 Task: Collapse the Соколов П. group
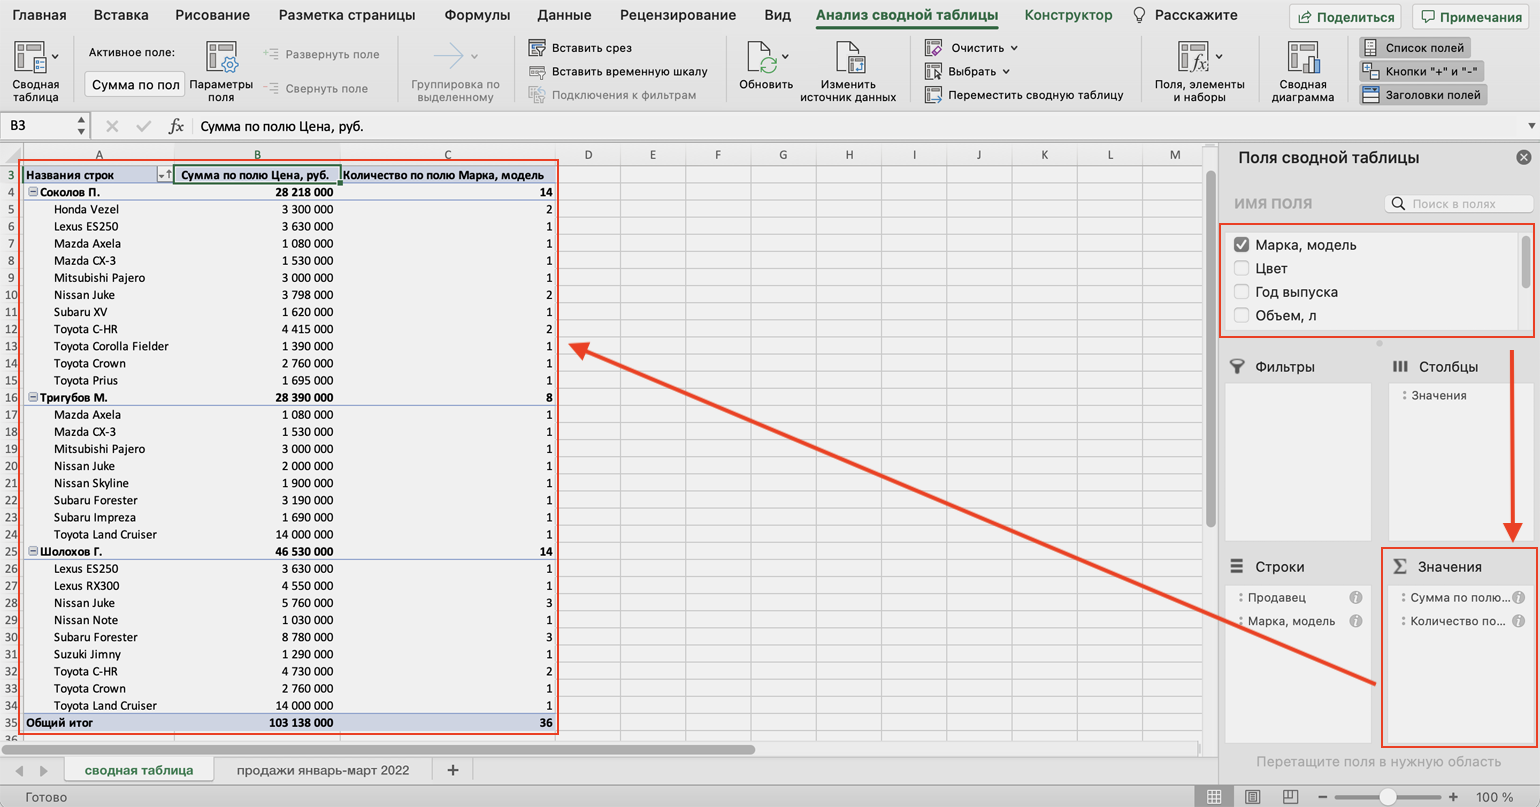33,192
